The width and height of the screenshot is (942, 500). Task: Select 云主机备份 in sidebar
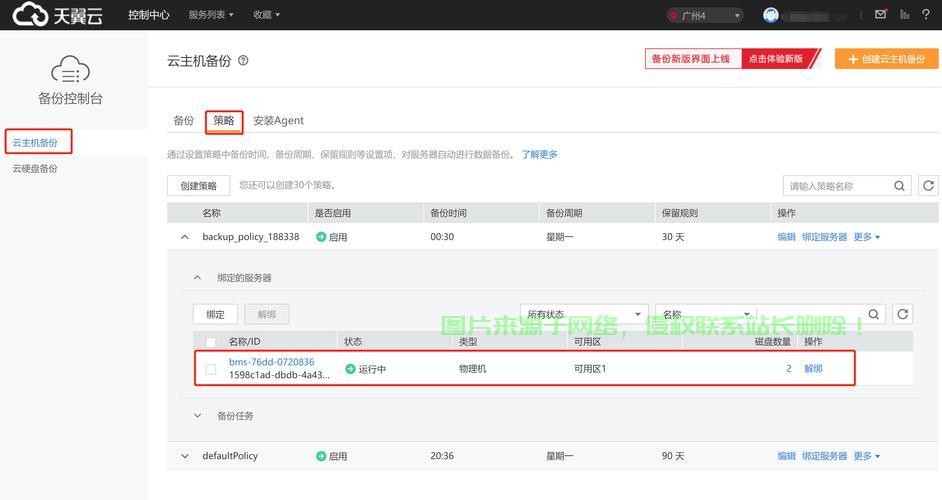pos(35,142)
